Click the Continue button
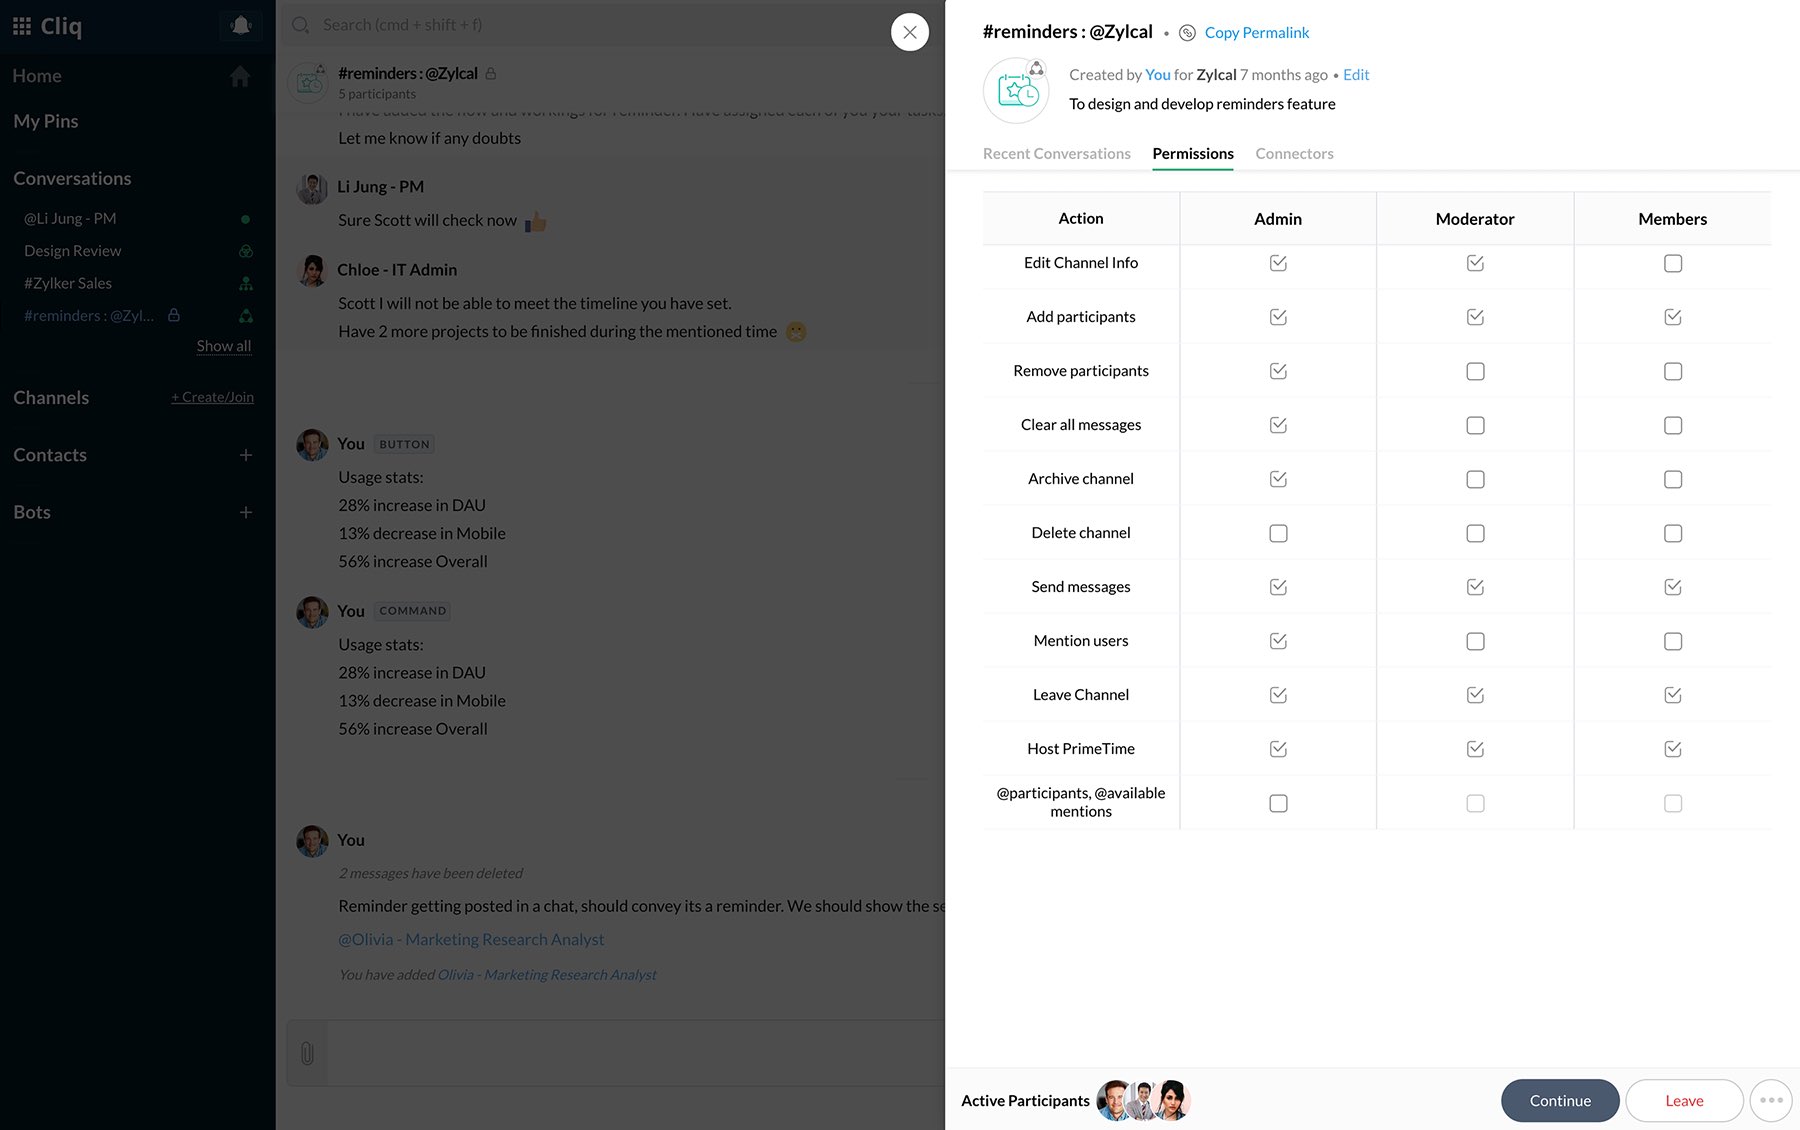 pyautogui.click(x=1560, y=1100)
